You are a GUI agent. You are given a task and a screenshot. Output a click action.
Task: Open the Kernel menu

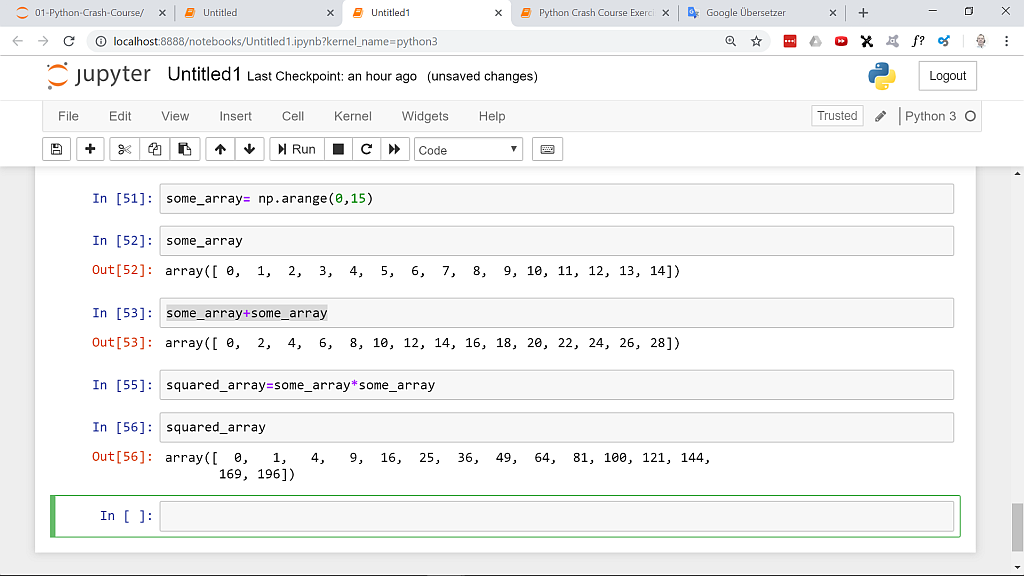click(353, 116)
